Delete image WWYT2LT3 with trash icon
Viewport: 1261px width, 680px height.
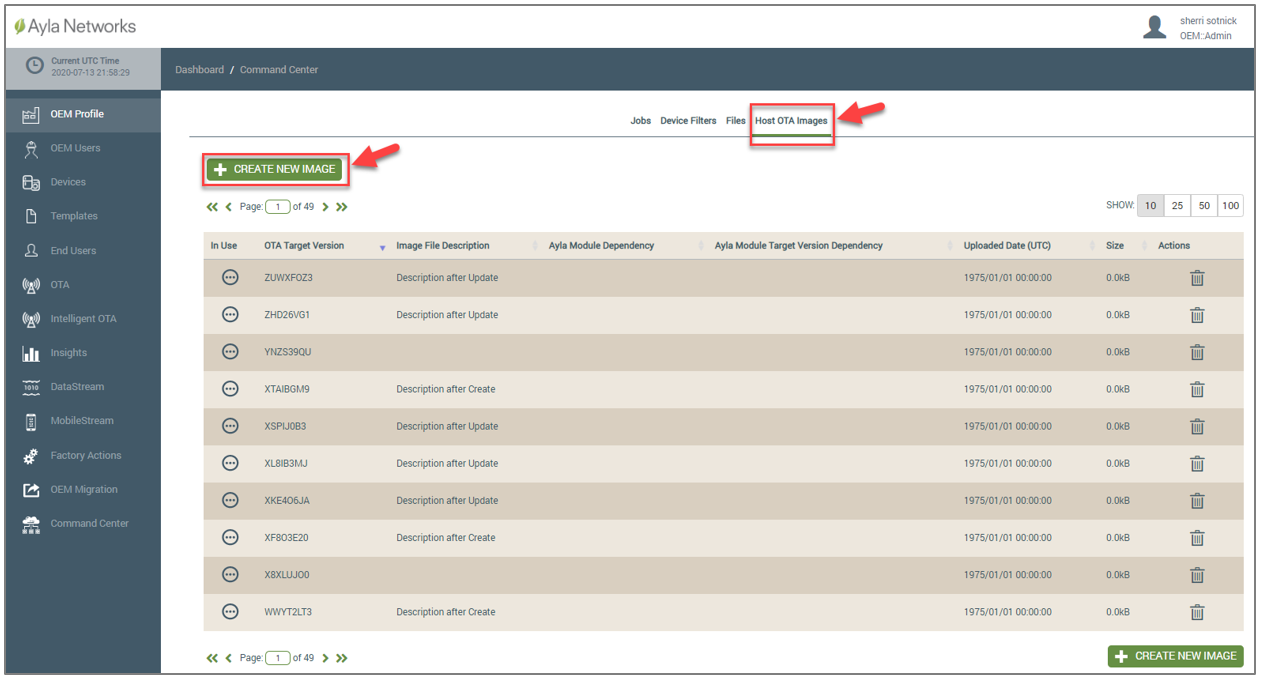tap(1197, 612)
